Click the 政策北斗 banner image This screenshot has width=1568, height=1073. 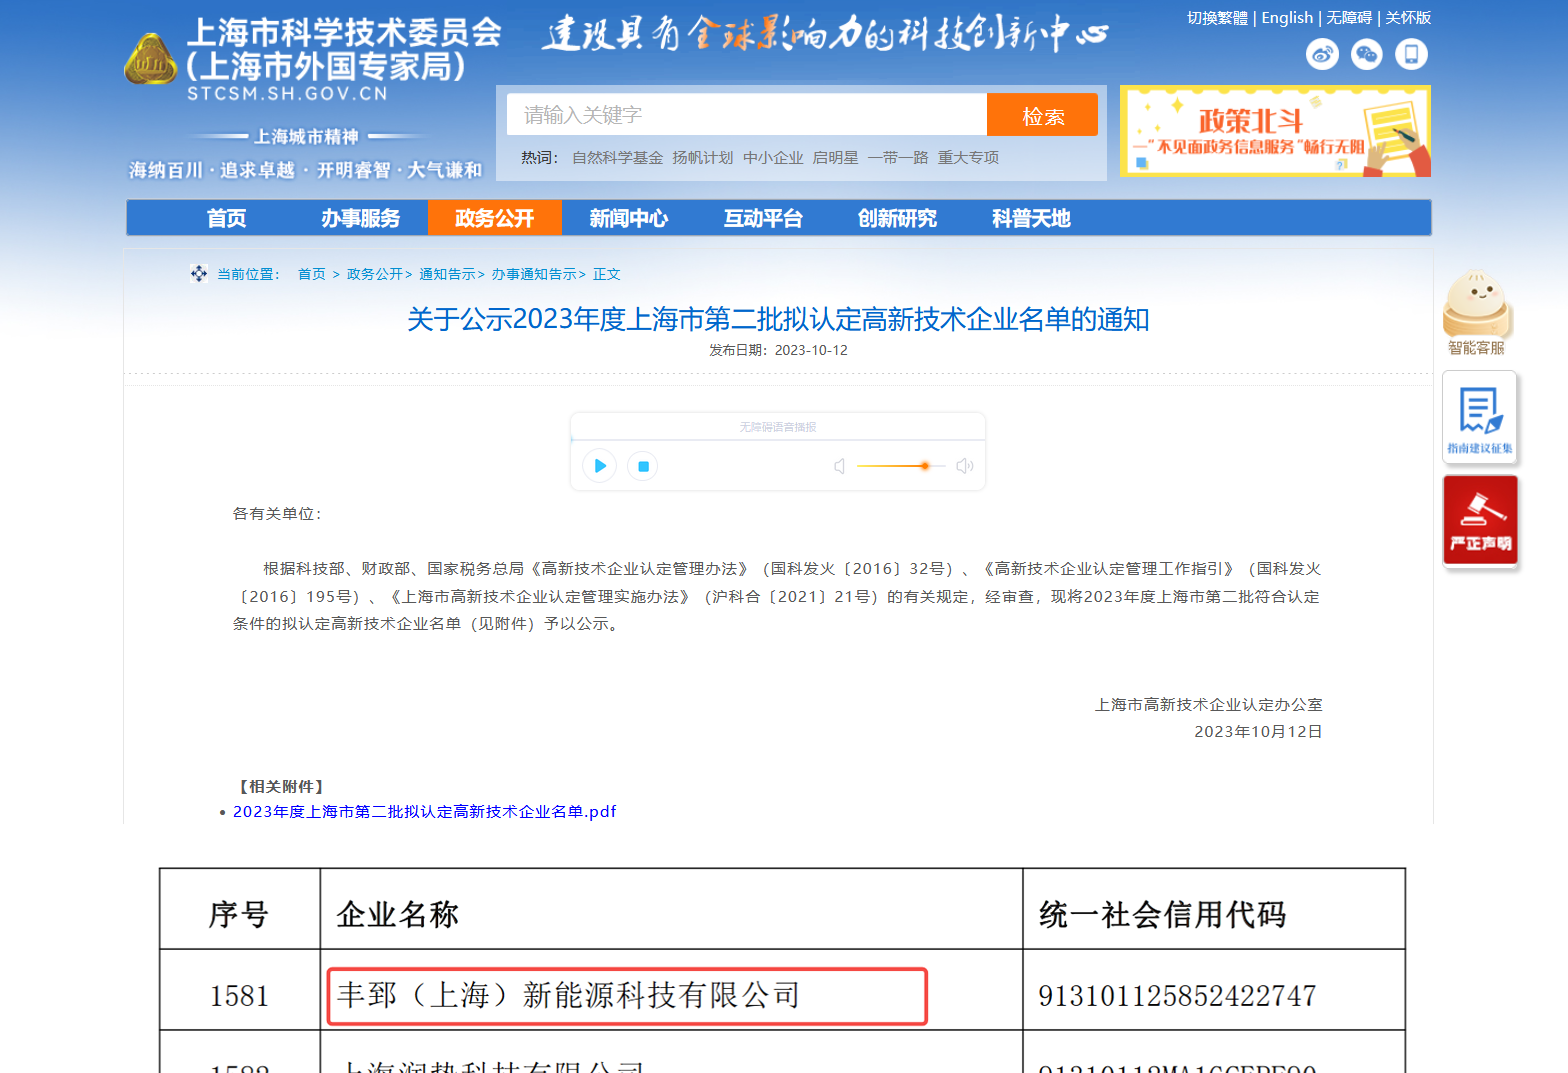1275,132
